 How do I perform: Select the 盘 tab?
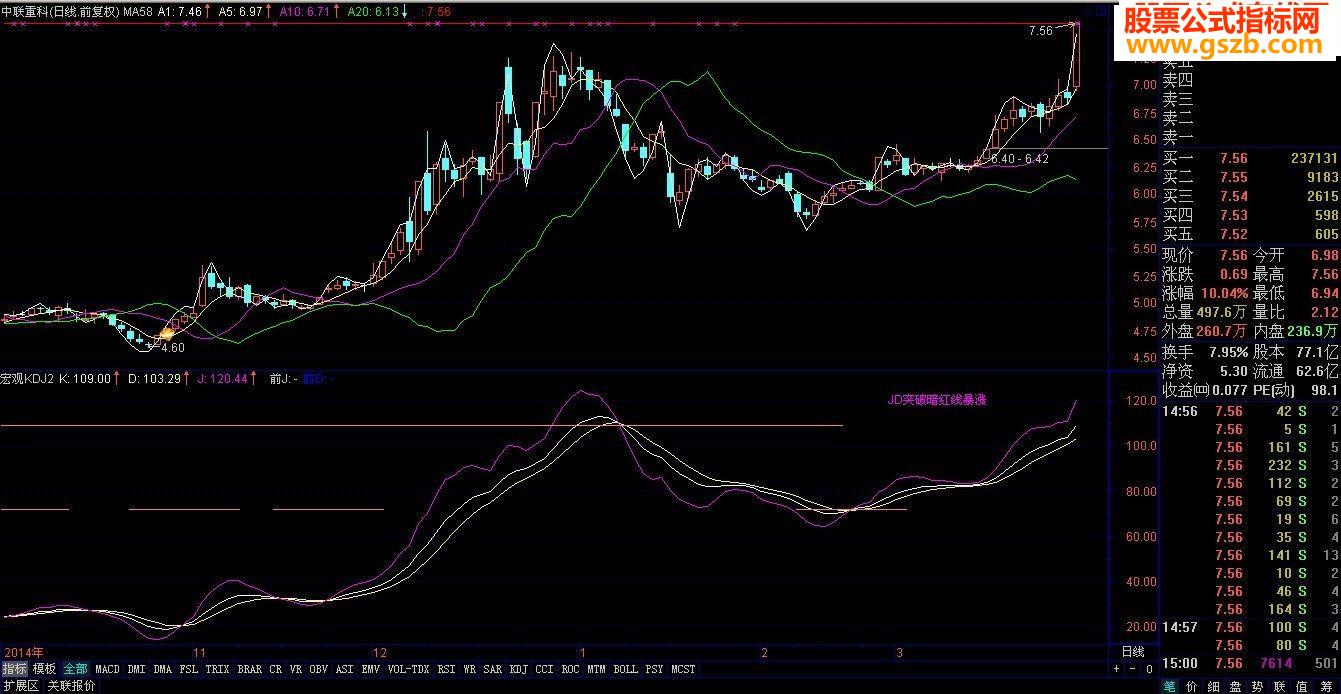(1235, 686)
